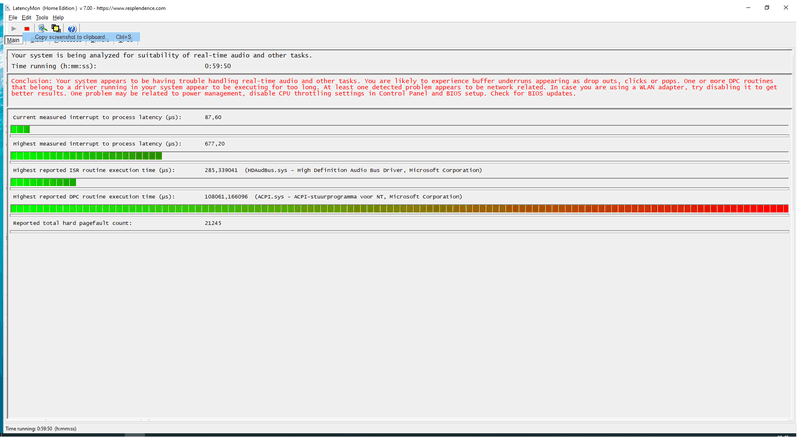Screen dimensions: 800x437
Task: Click the HDAudBus.sys driver description
Action: pos(363,170)
